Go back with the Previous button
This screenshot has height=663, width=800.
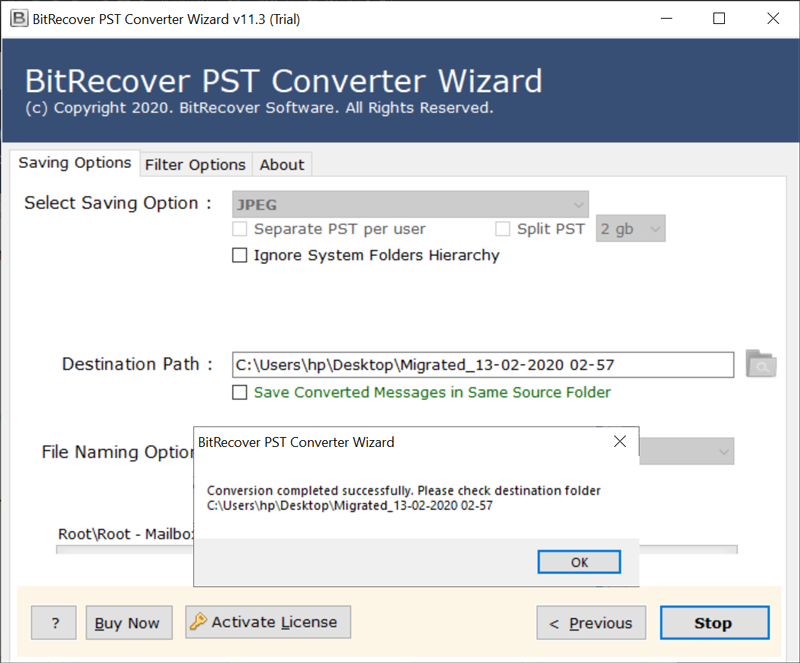[x=591, y=623]
